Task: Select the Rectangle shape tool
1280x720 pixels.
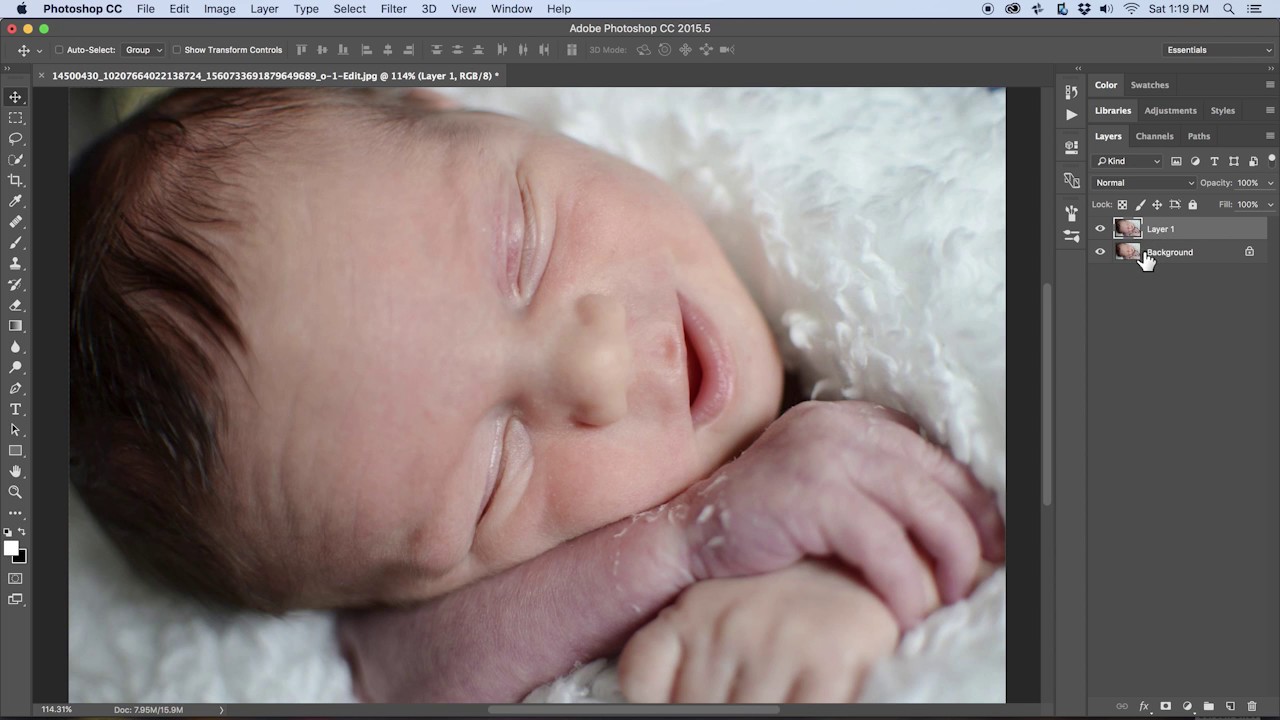Action: (15, 451)
